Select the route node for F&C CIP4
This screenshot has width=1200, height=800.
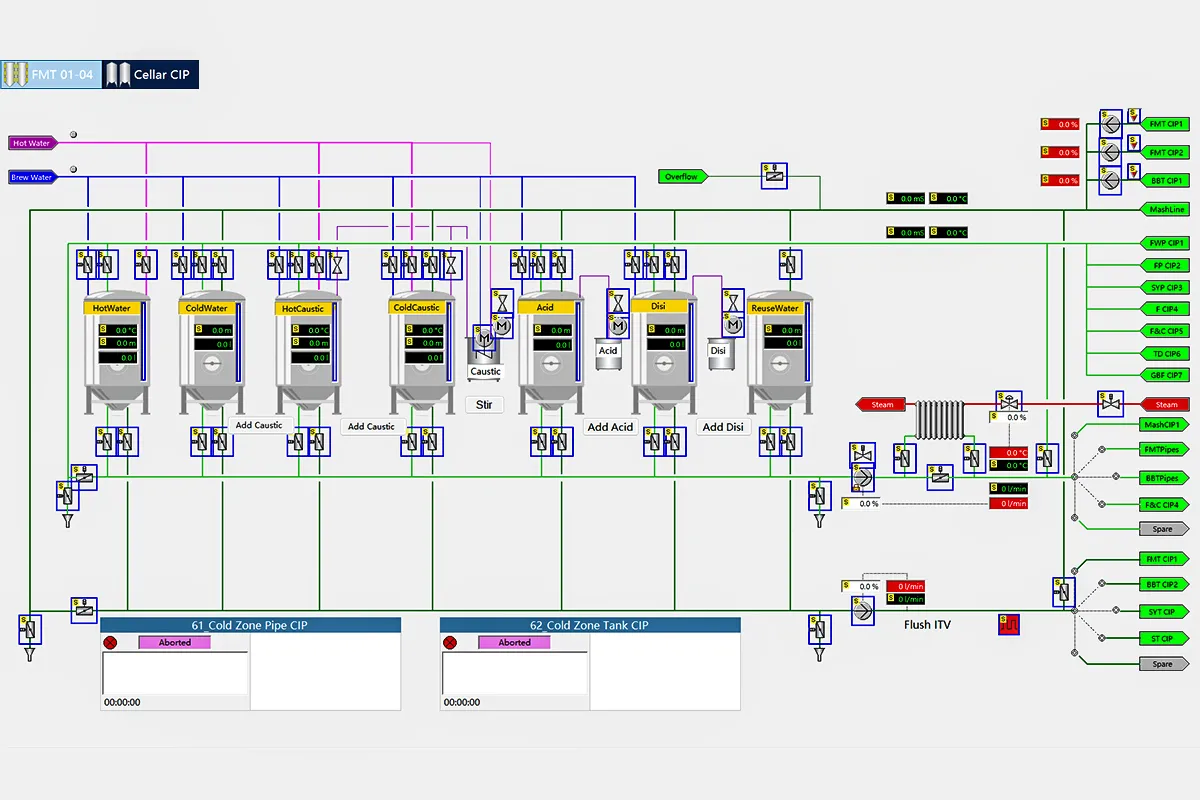point(1103,504)
